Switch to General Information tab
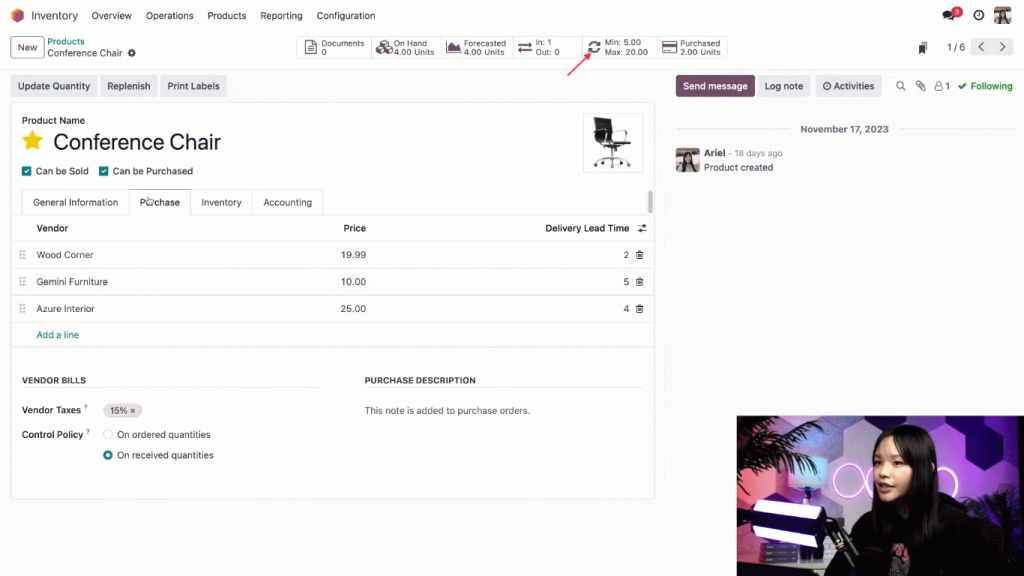Screen dimensions: 1024x576 point(76,202)
